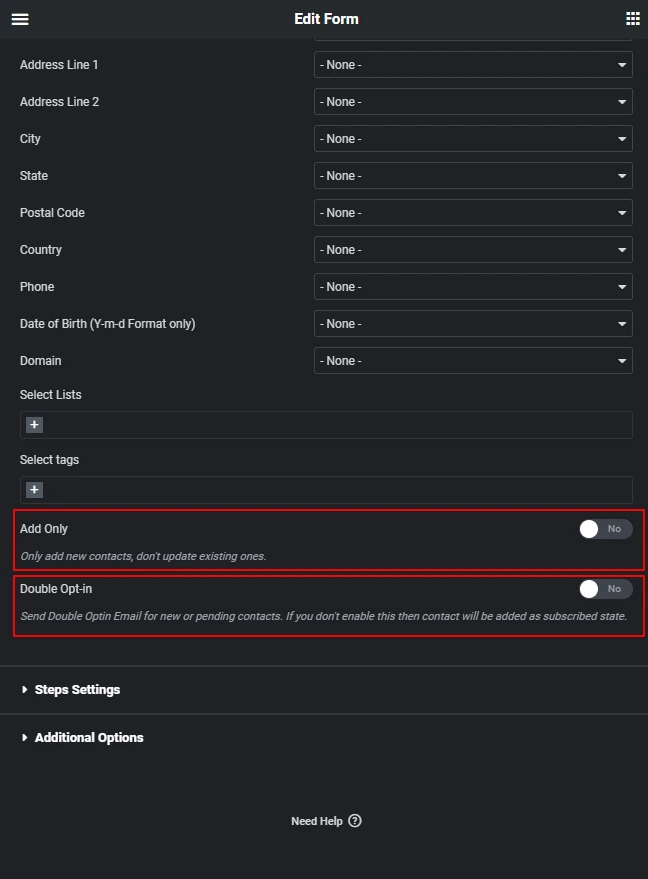Expand the Steps Settings section
This screenshot has height=879, width=648.
click(77, 690)
